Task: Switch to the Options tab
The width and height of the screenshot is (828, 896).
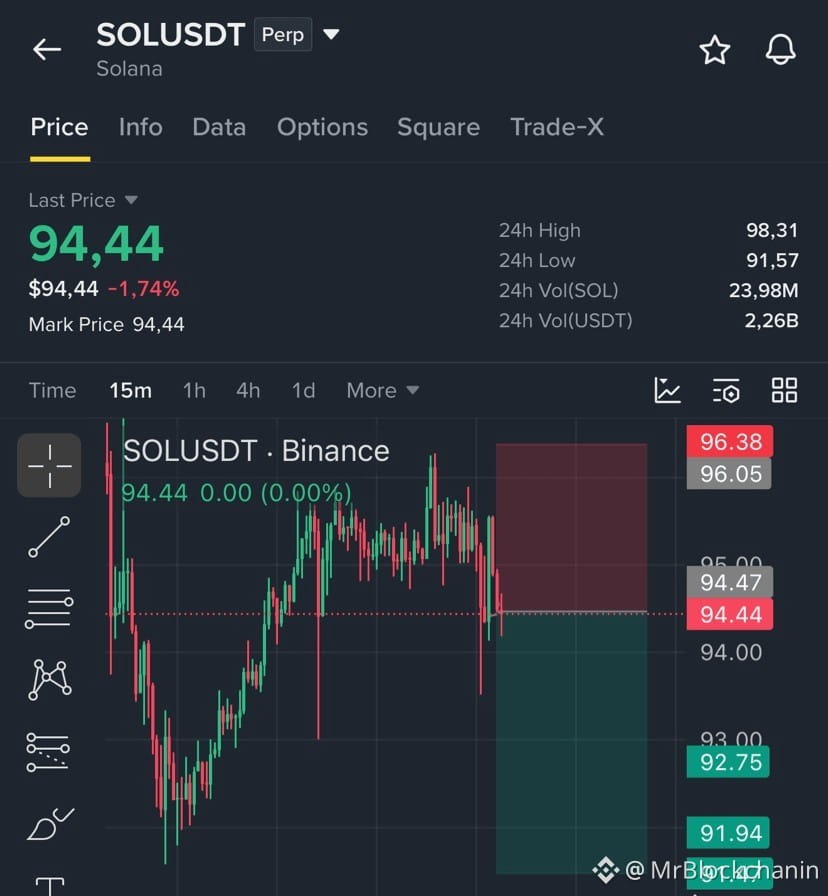Action: 322,127
